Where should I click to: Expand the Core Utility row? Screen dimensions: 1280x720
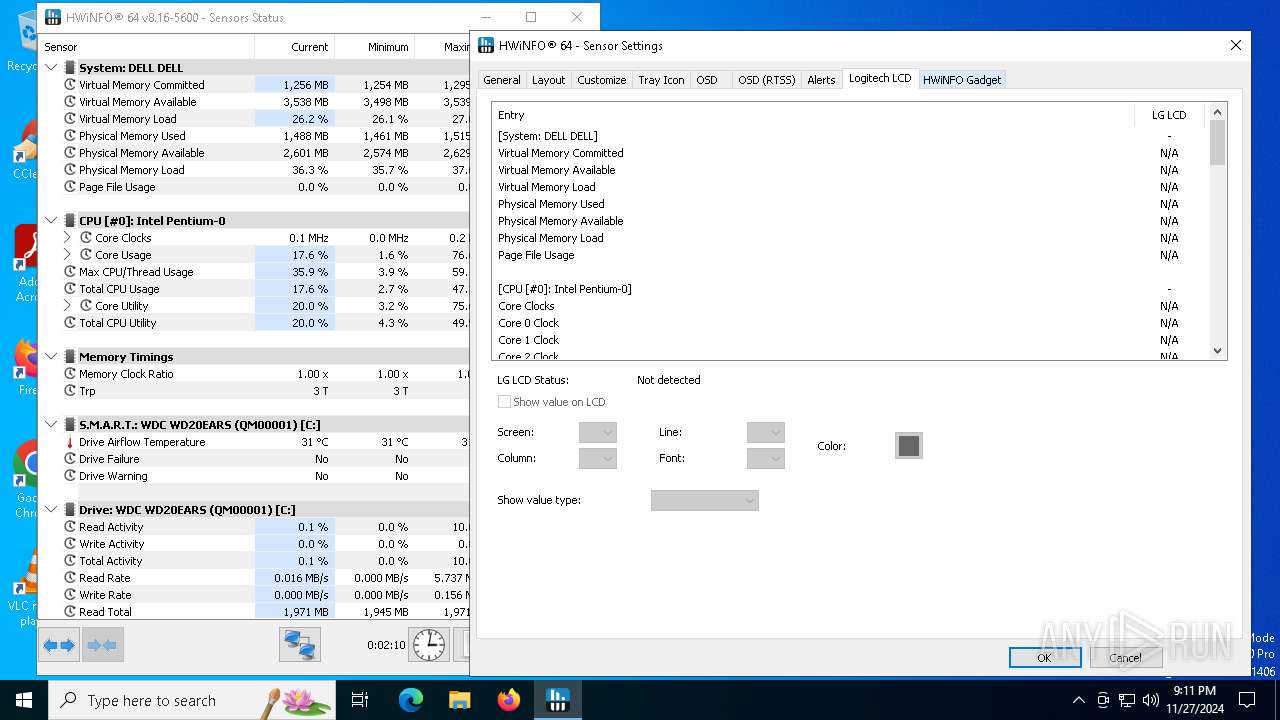(x=68, y=306)
